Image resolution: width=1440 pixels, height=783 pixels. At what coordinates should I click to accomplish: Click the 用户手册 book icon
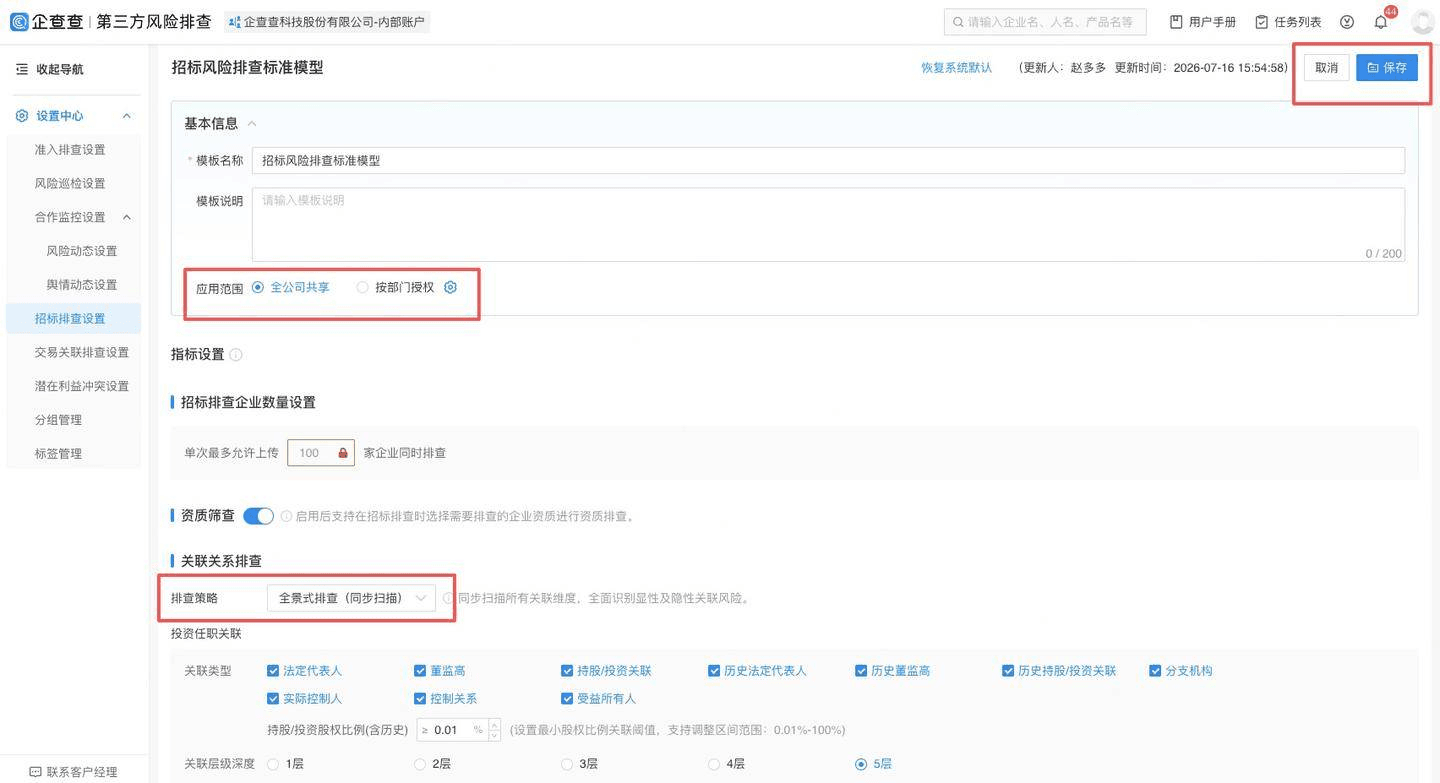click(x=1176, y=22)
